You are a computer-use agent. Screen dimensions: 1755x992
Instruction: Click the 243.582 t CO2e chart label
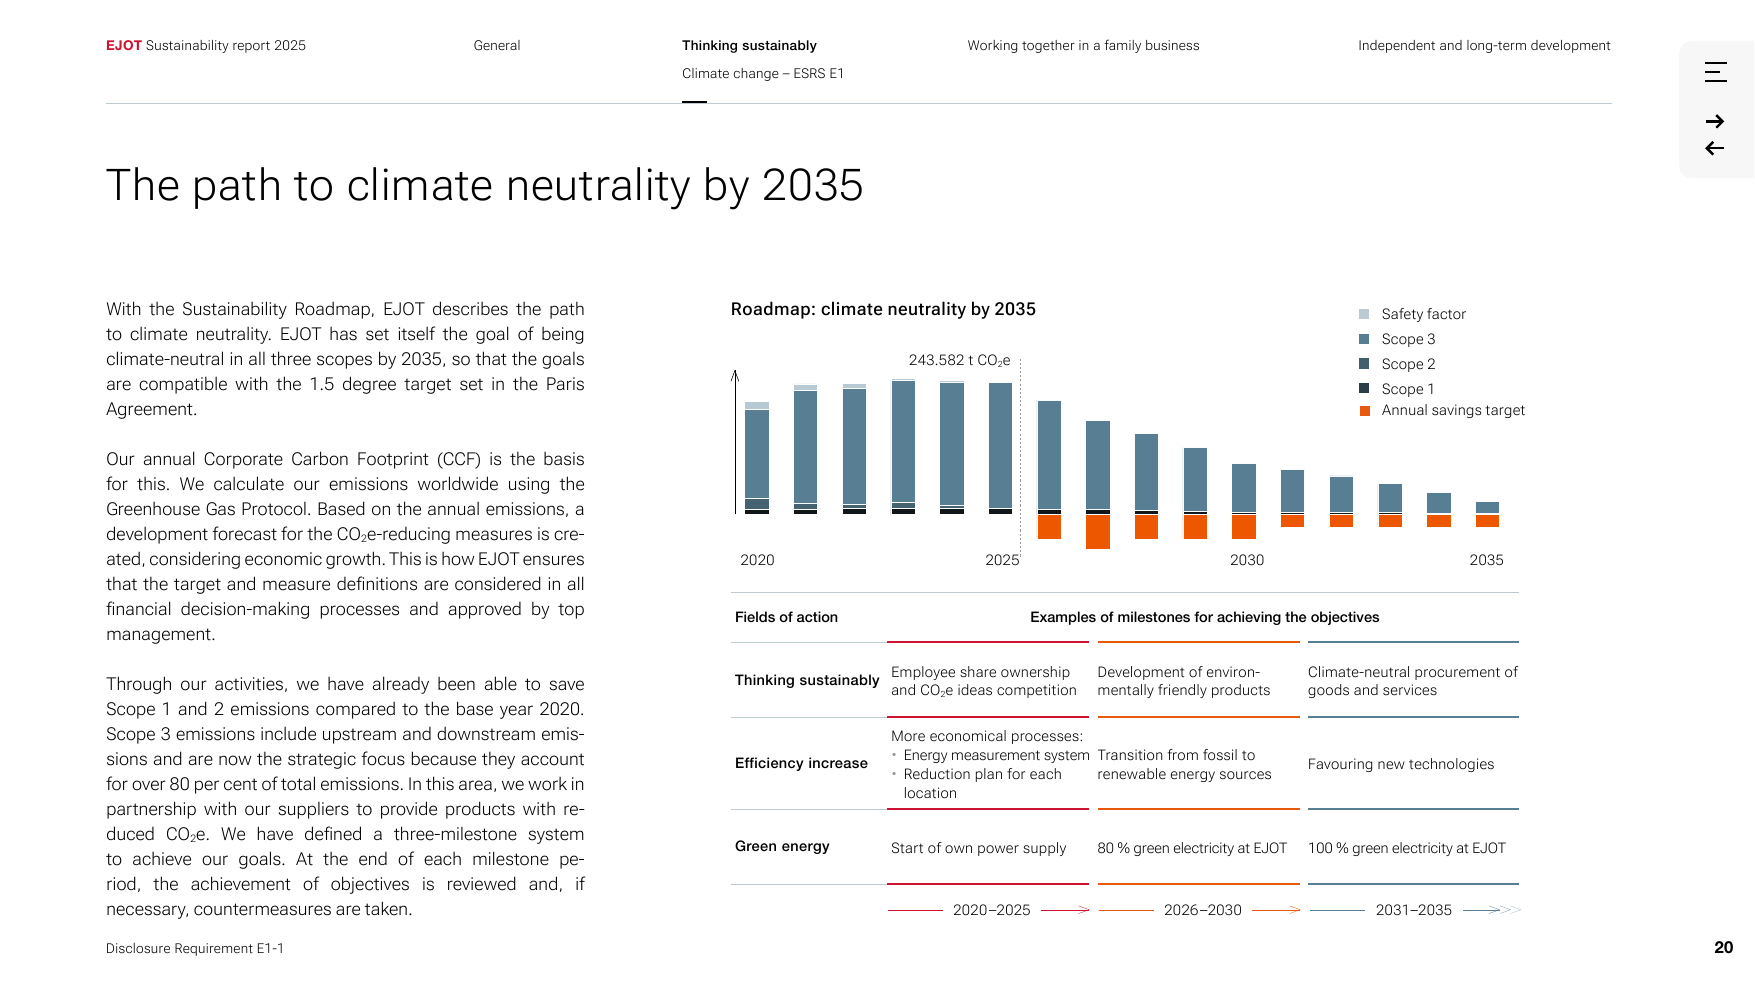(x=959, y=360)
